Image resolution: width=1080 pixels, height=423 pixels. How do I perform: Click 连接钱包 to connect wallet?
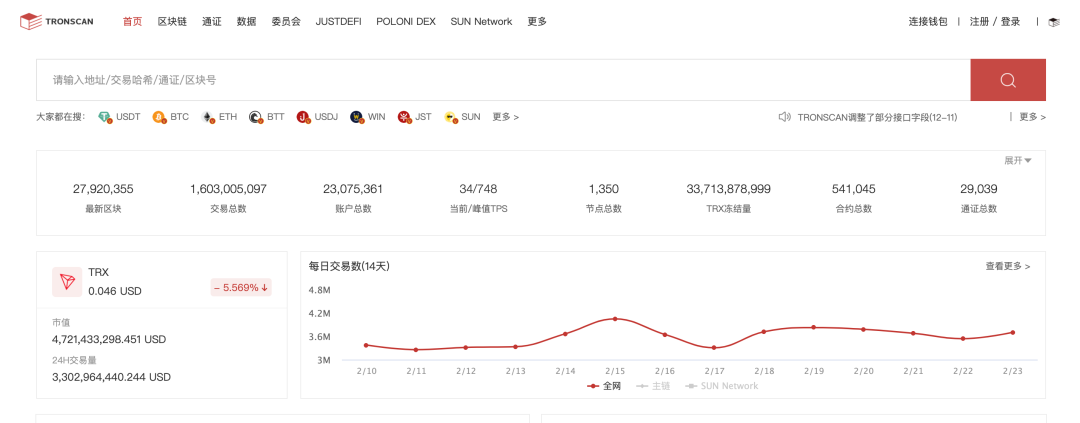tap(928, 21)
